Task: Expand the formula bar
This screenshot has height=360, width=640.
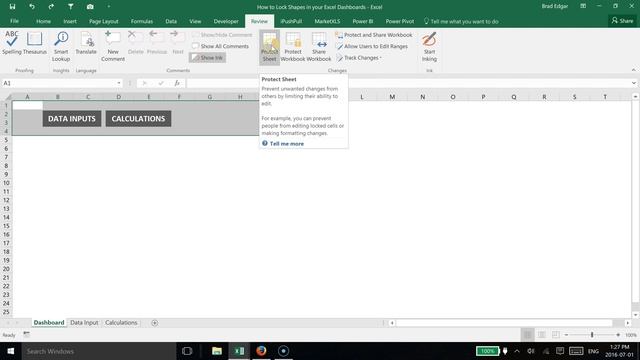Action: [633, 83]
